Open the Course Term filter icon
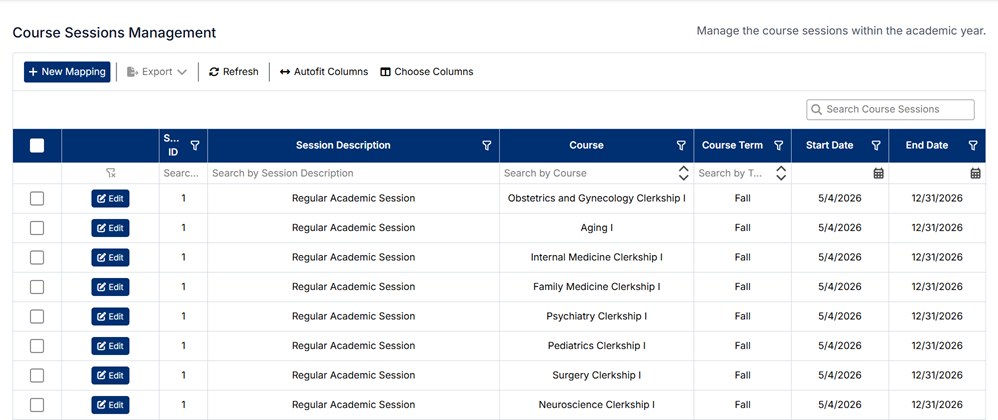 779,145
